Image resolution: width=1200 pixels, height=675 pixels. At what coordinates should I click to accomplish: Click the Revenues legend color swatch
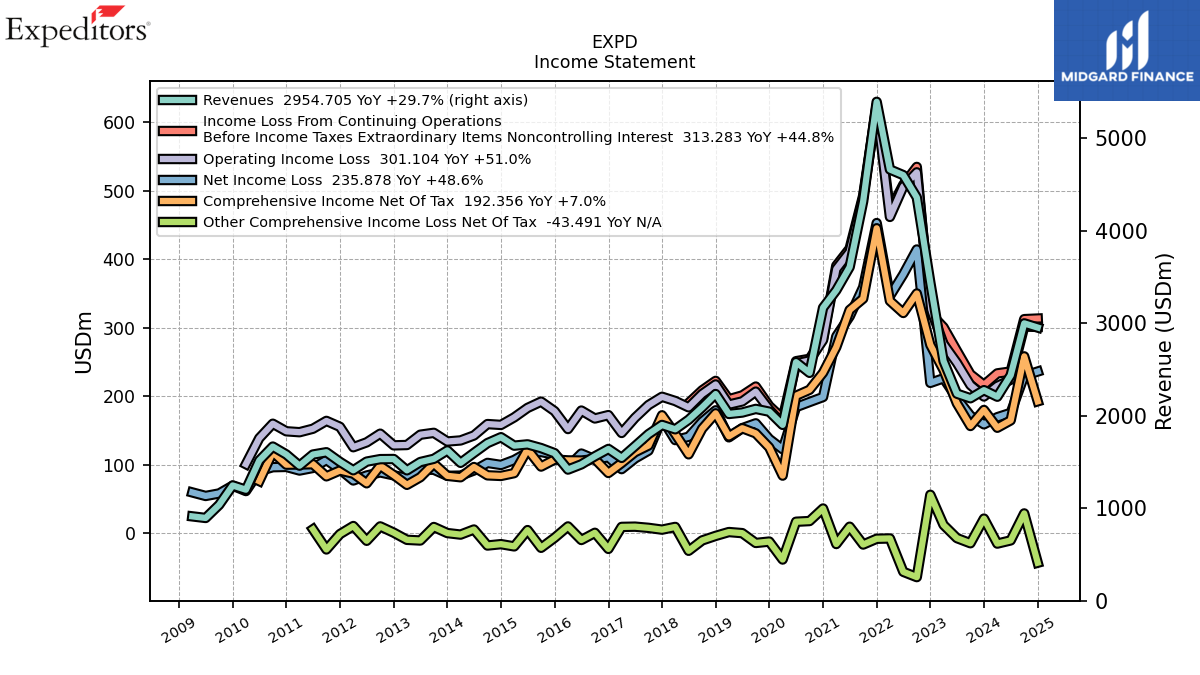[x=178, y=100]
